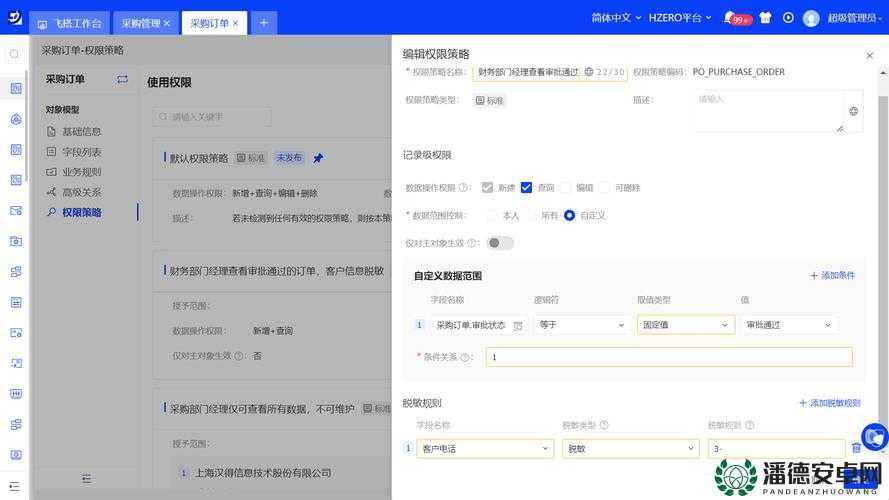Image resolution: width=889 pixels, height=500 pixels.
Task: Click the globe icon beside description box
Action: 853,111
